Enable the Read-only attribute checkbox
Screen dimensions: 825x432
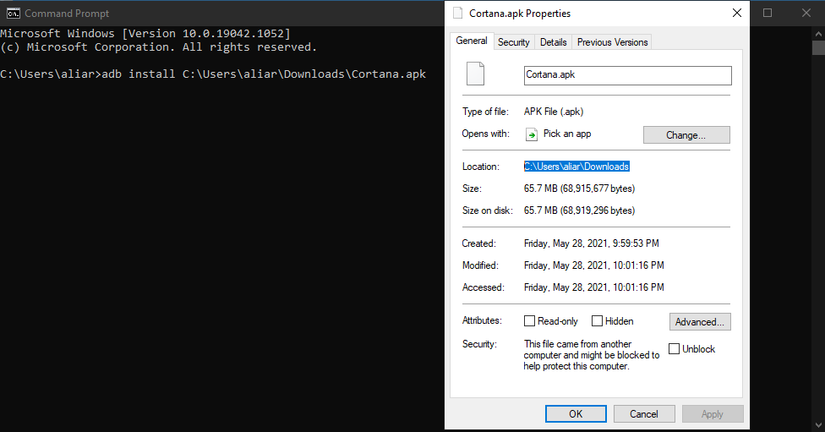click(529, 321)
